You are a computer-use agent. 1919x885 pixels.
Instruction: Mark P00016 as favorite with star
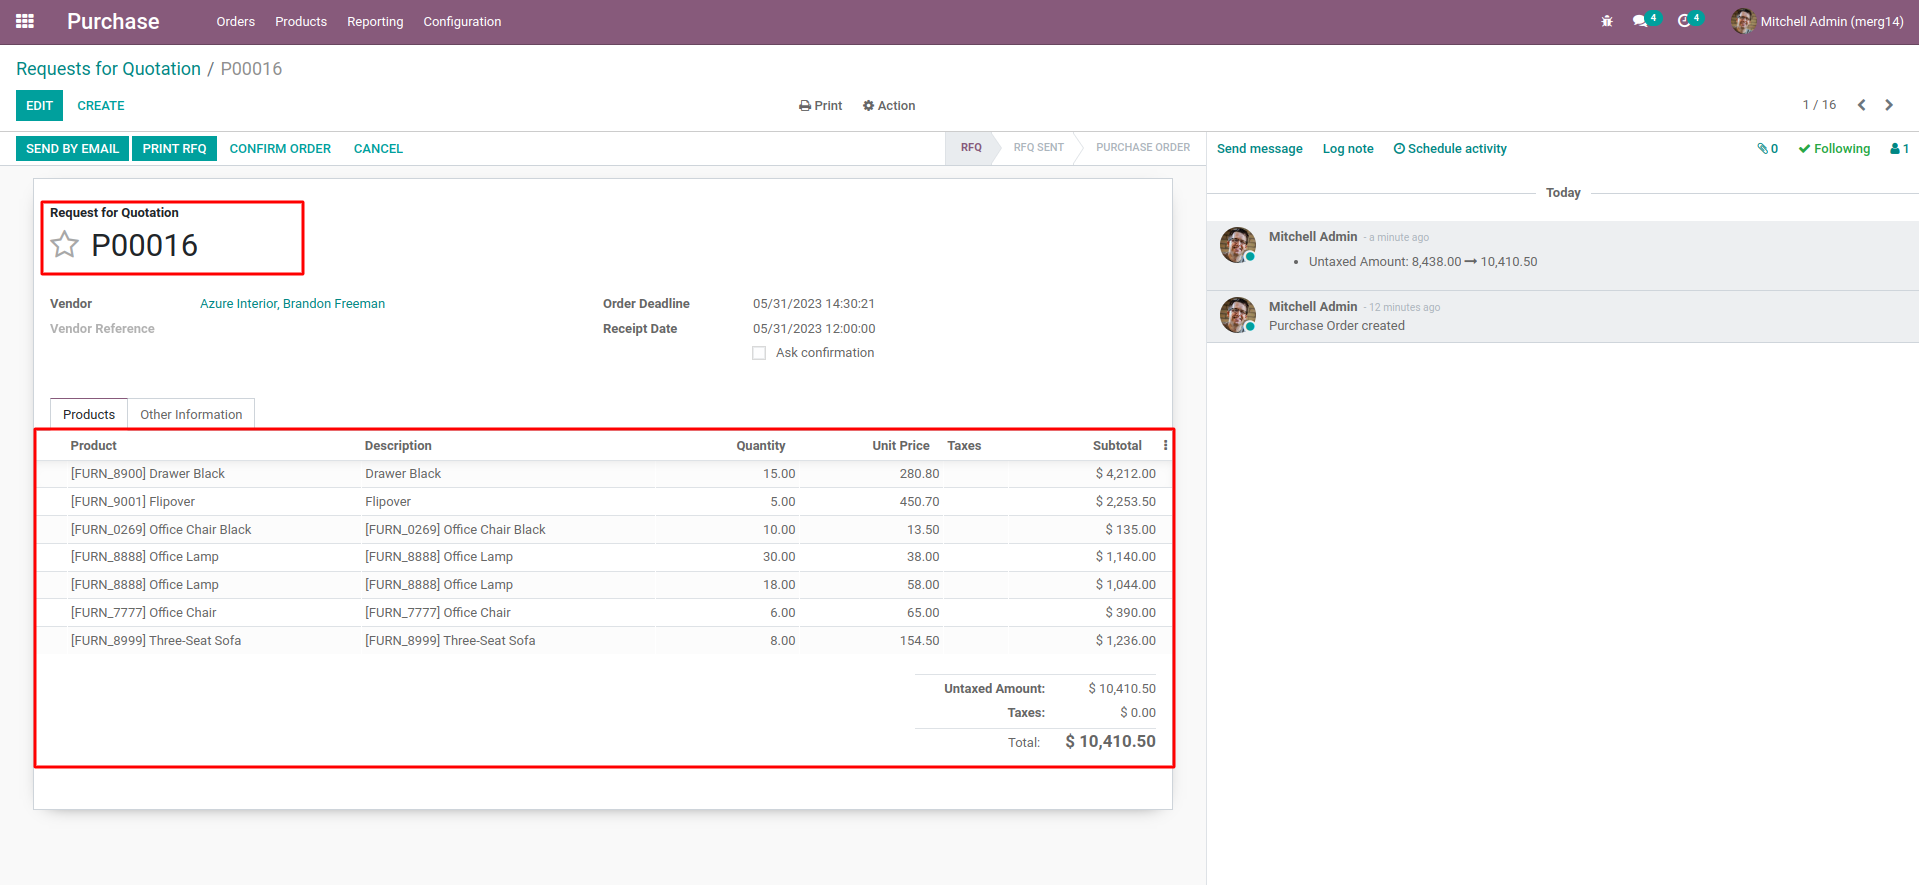(65, 245)
